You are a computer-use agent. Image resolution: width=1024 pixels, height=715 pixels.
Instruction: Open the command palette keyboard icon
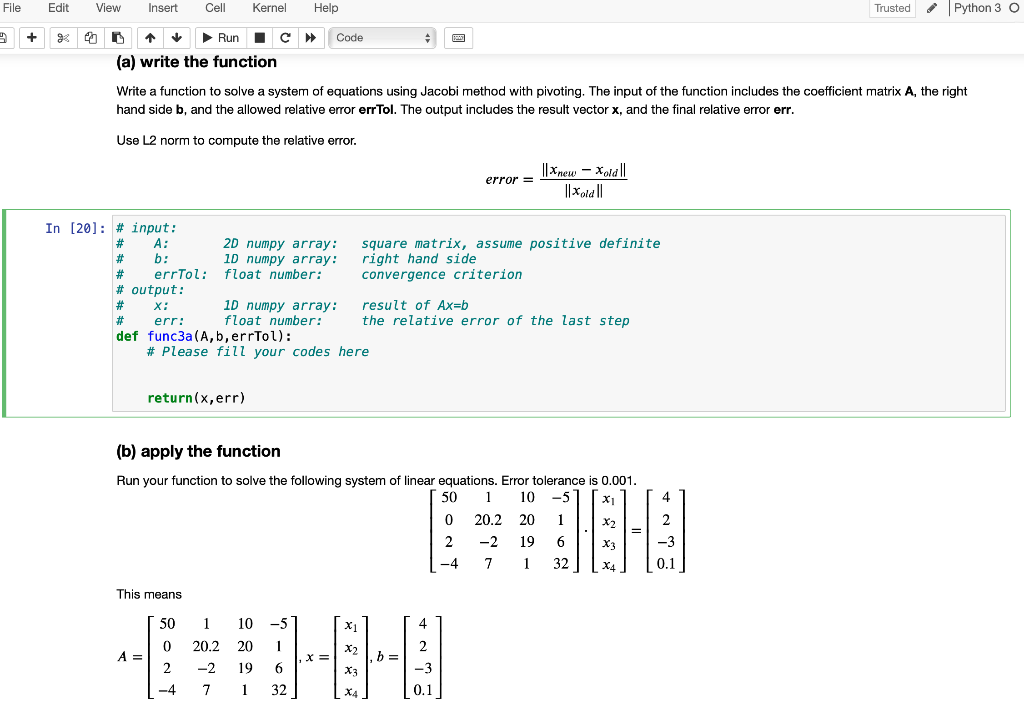click(x=458, y=38)
